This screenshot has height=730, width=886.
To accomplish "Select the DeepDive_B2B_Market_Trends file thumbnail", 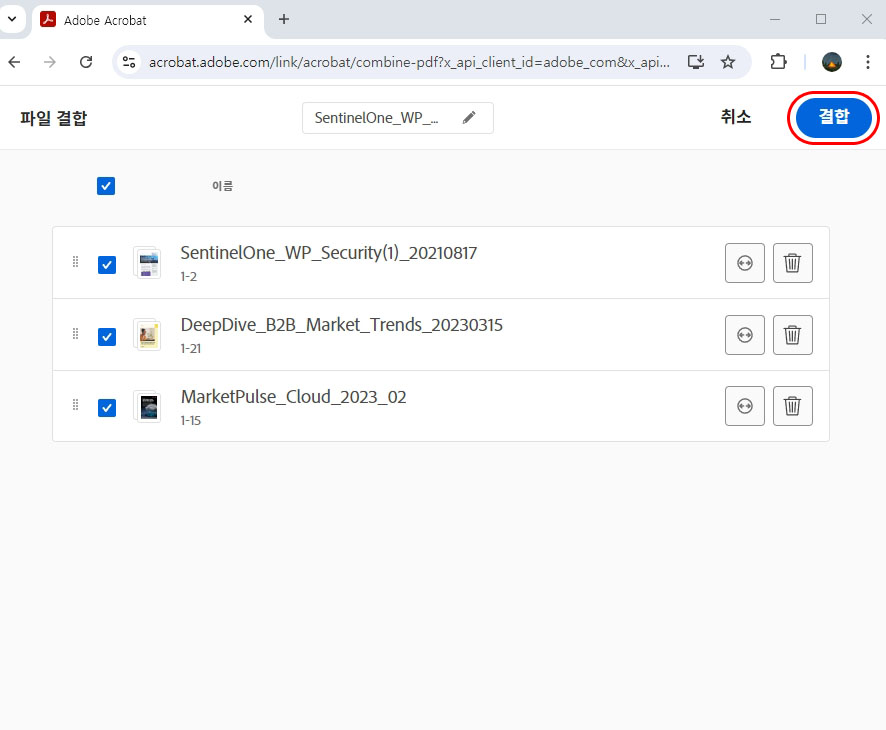I will pos(147,335).
